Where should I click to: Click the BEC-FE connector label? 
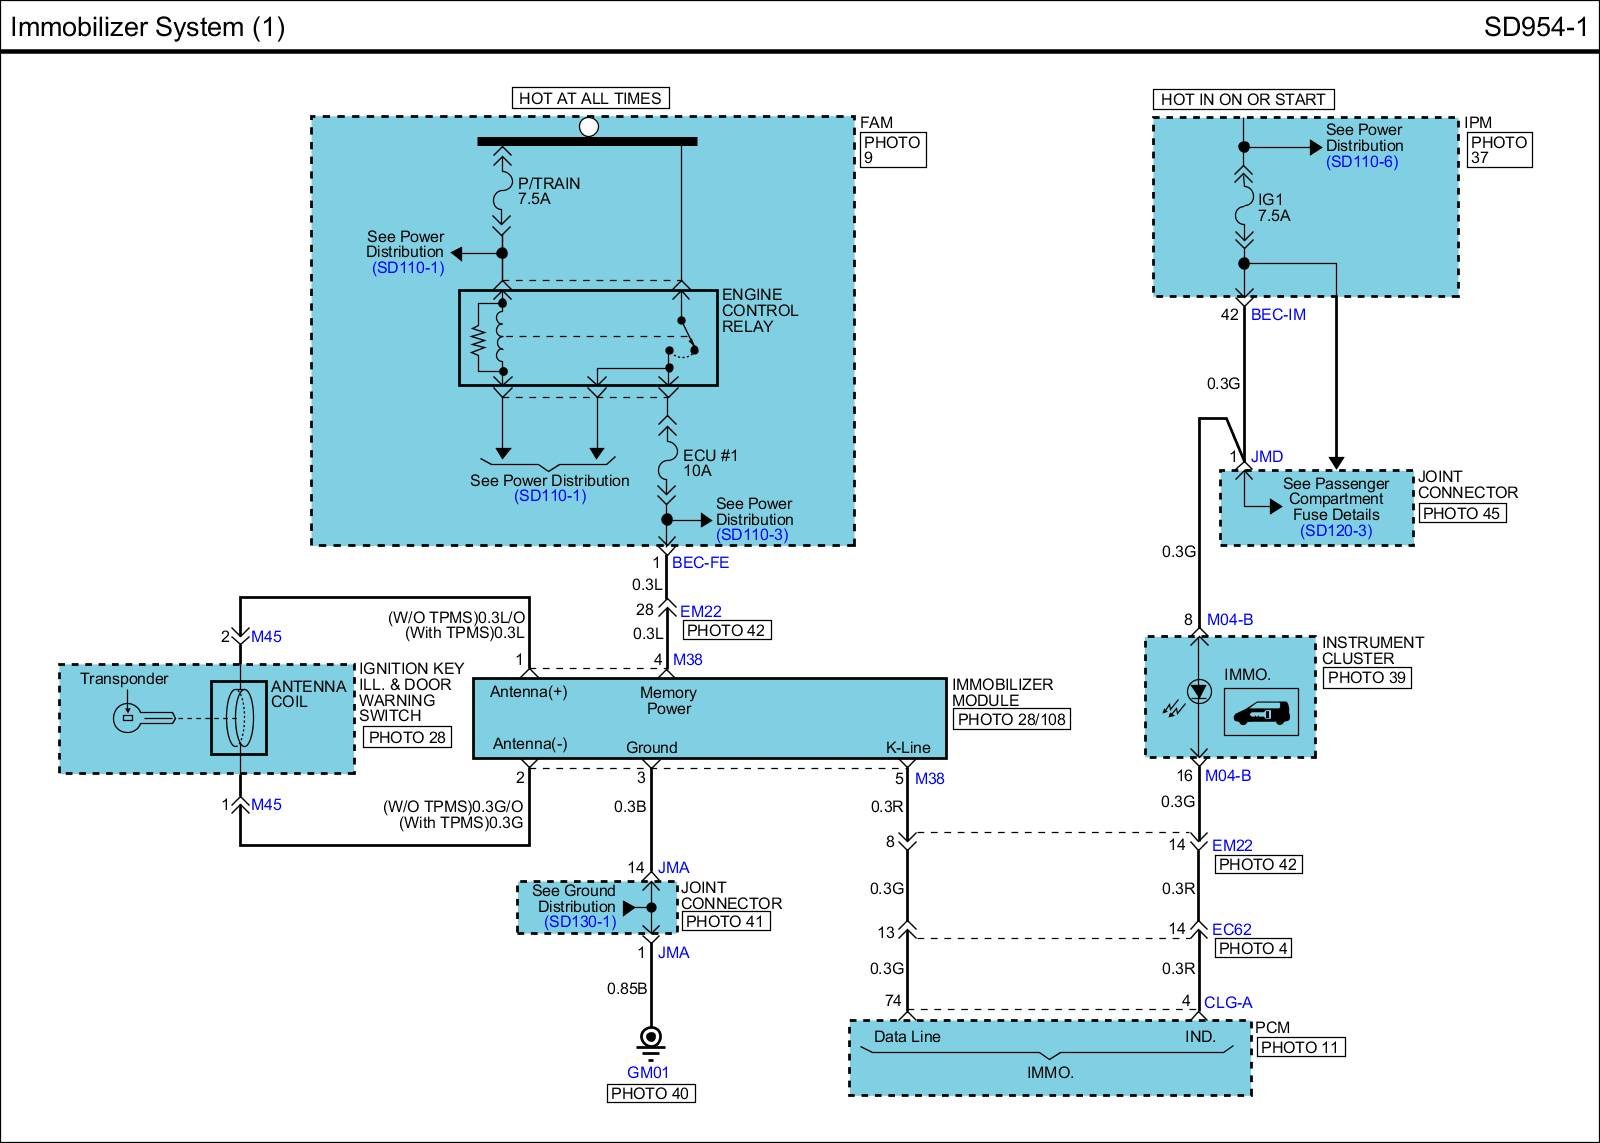[700, 563]
